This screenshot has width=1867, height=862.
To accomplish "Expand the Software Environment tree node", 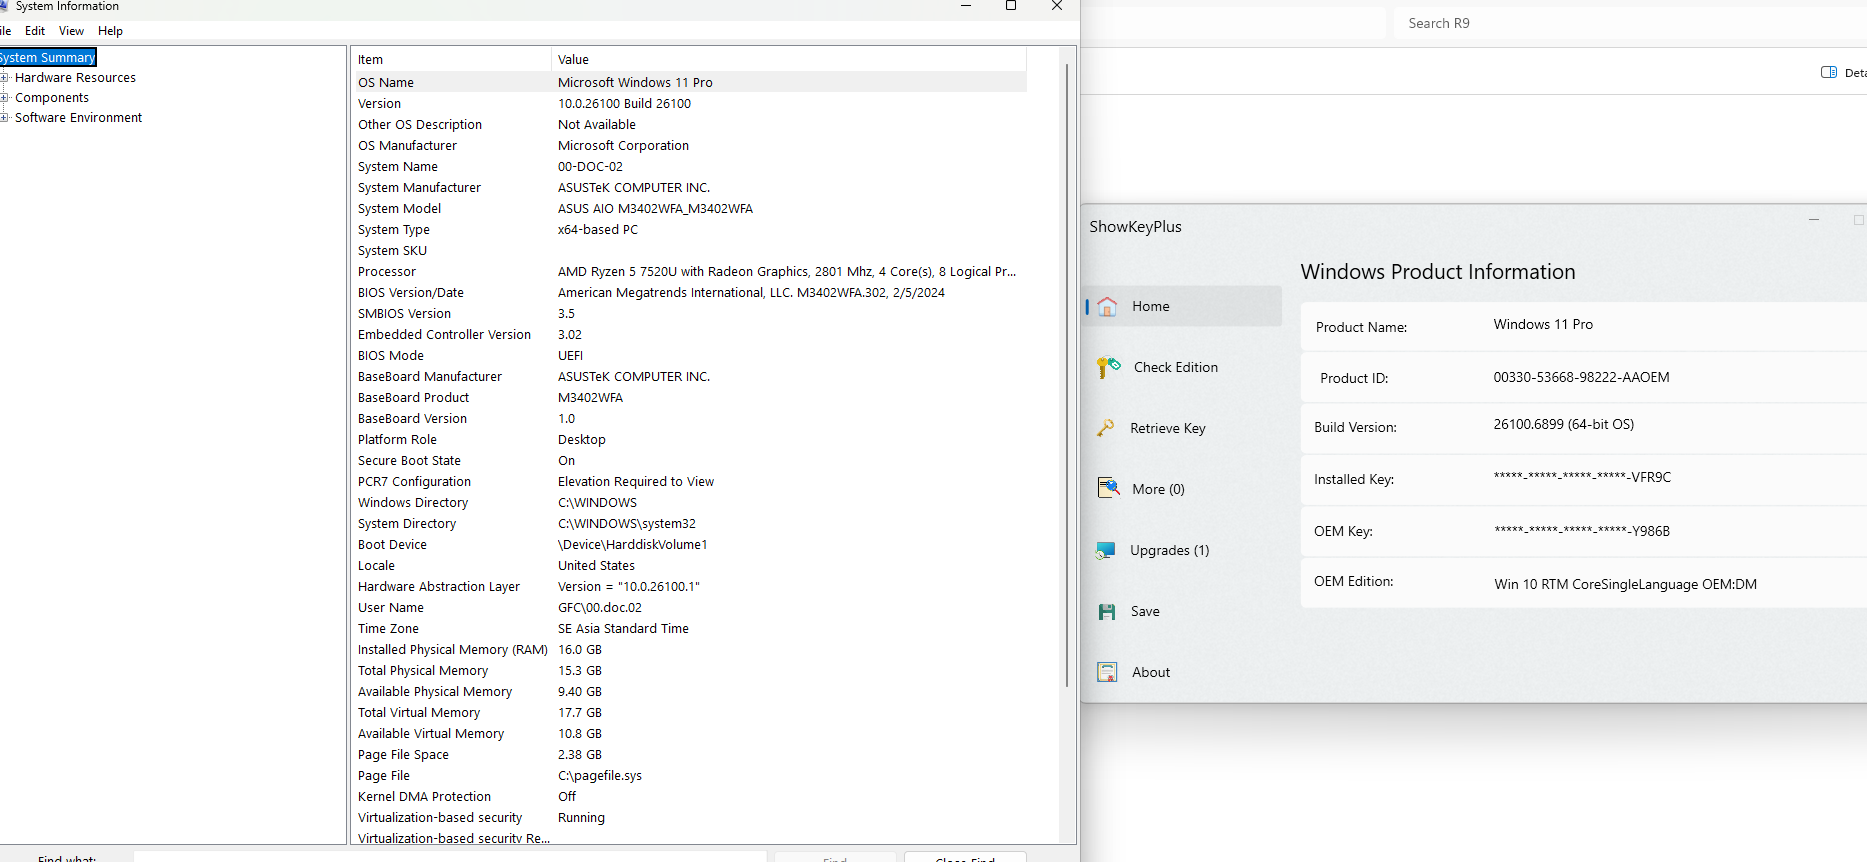I will (5, 118).
